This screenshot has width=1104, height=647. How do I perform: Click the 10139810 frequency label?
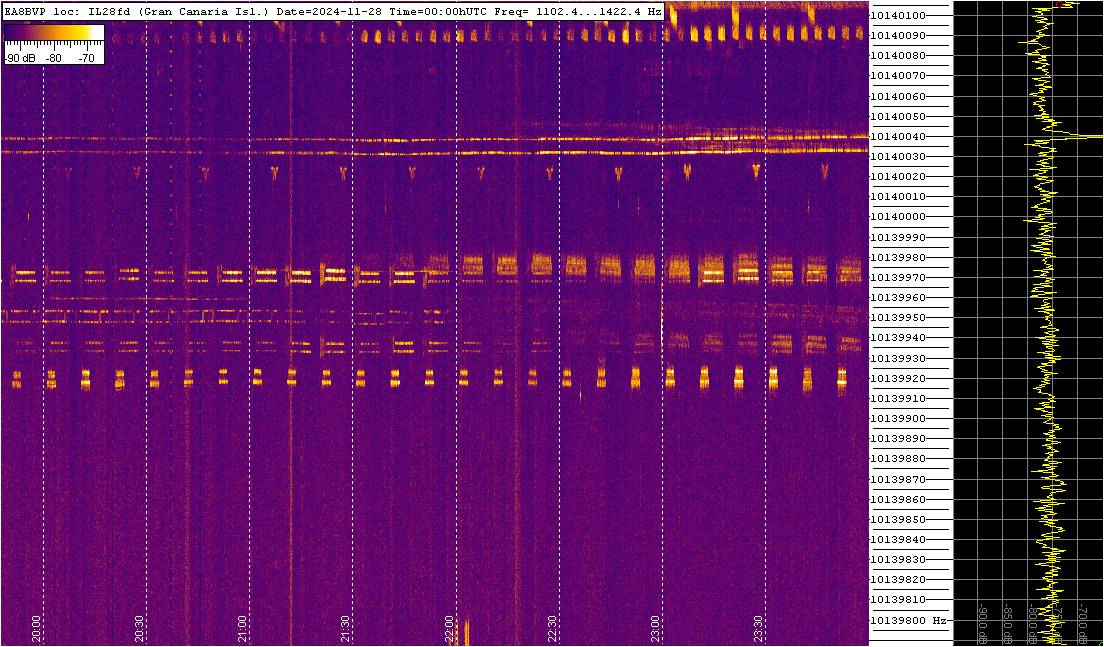point(898,601)
